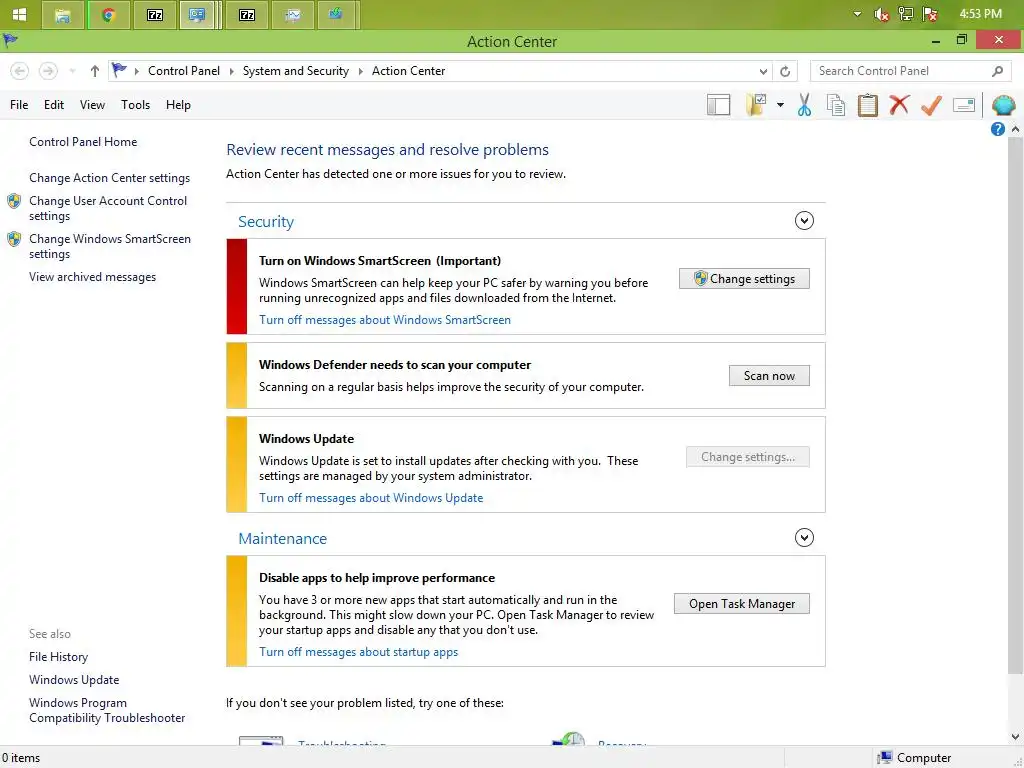1024x768 pixels.
Task: Toggle the navigation pane toolbar icon
Action: coord(718,104)
